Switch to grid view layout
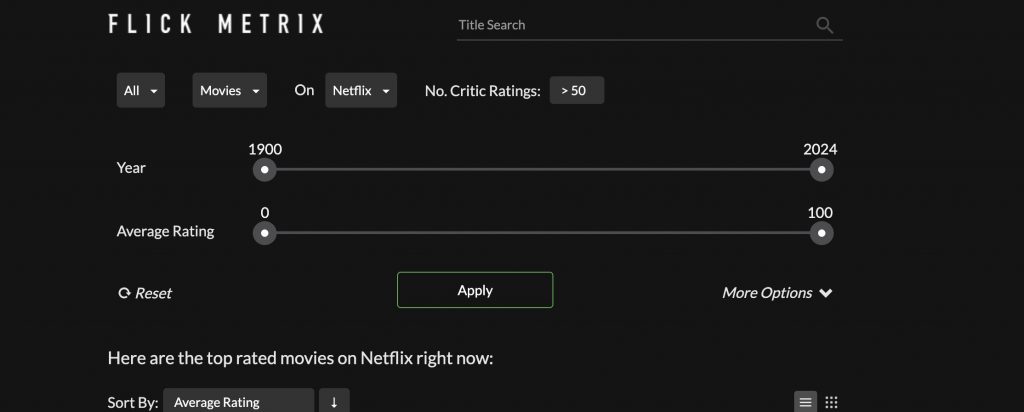 pyautogui.click(x=831, y=402)
